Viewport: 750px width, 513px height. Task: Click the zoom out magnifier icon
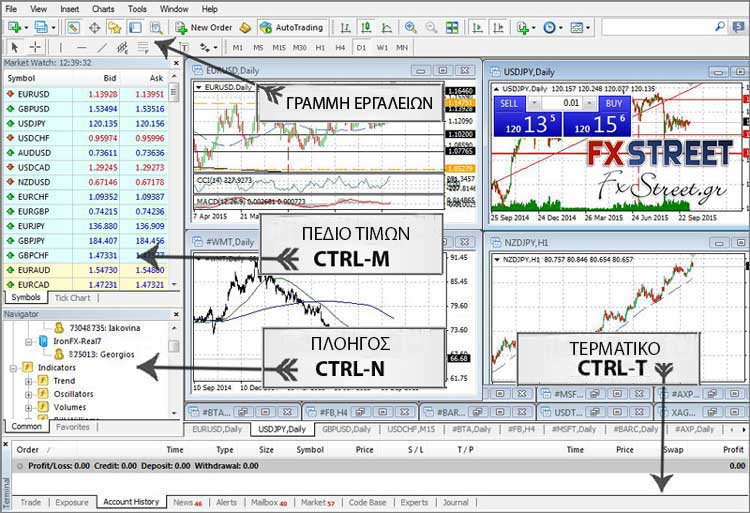(429, 27)
